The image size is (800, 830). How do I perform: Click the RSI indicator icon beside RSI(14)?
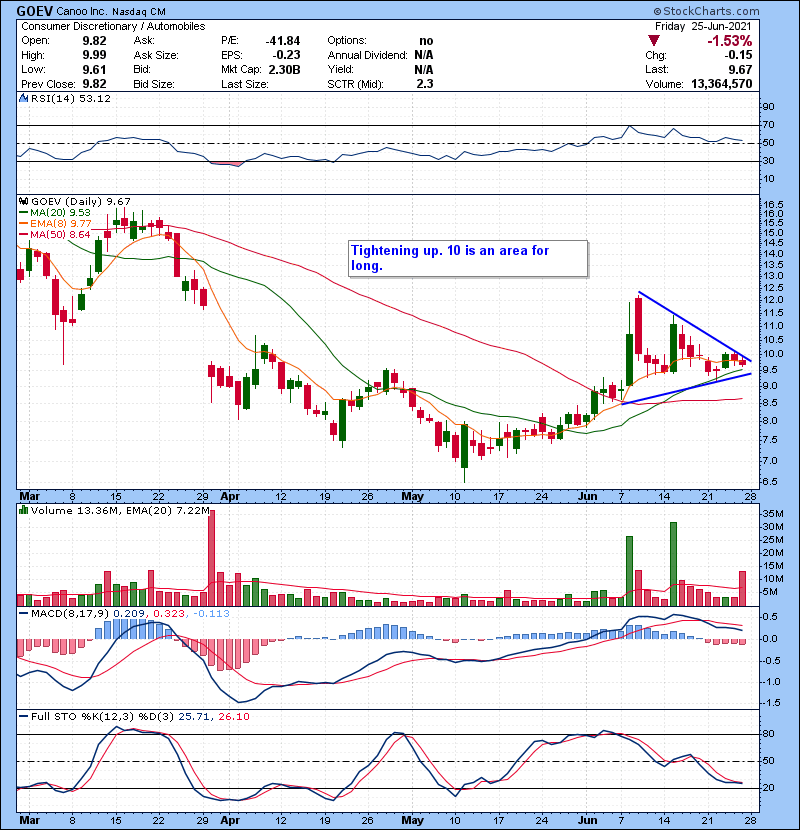pyautogui.click(x=23, y=98)
